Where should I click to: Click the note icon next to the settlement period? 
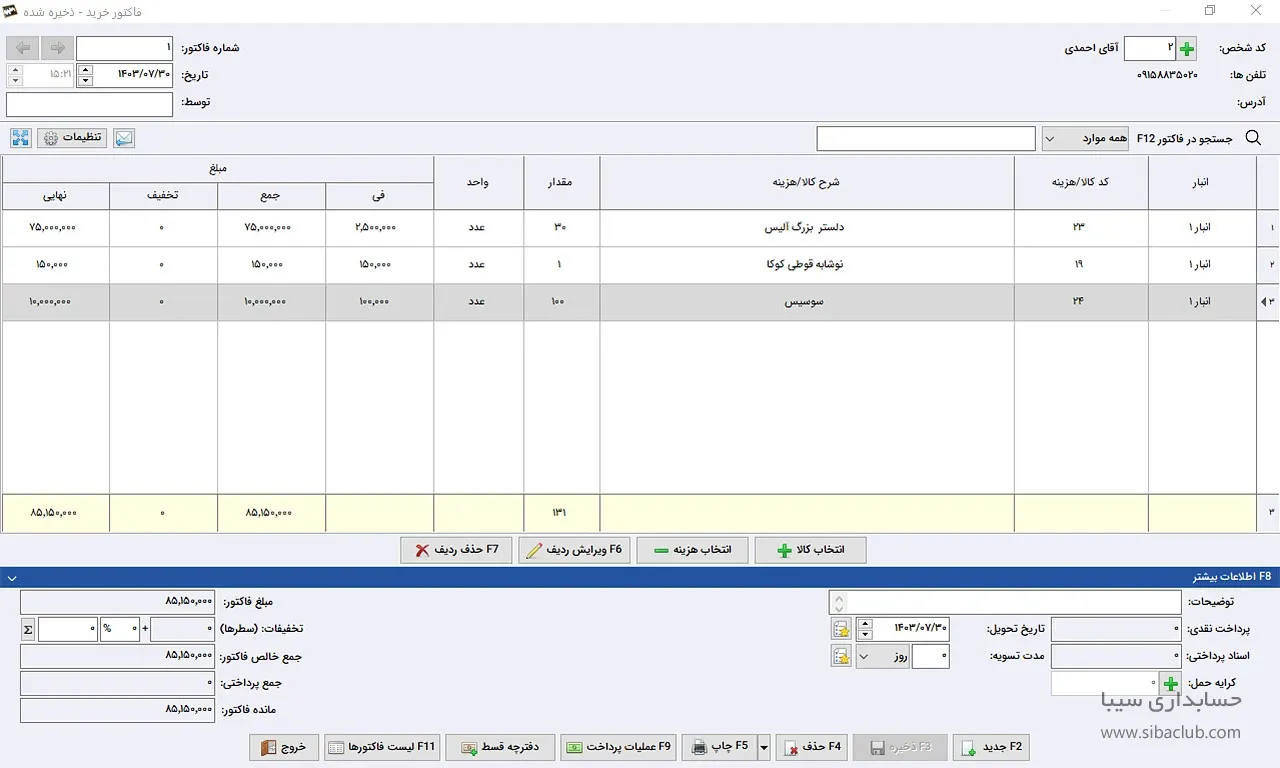click(841, 656)
